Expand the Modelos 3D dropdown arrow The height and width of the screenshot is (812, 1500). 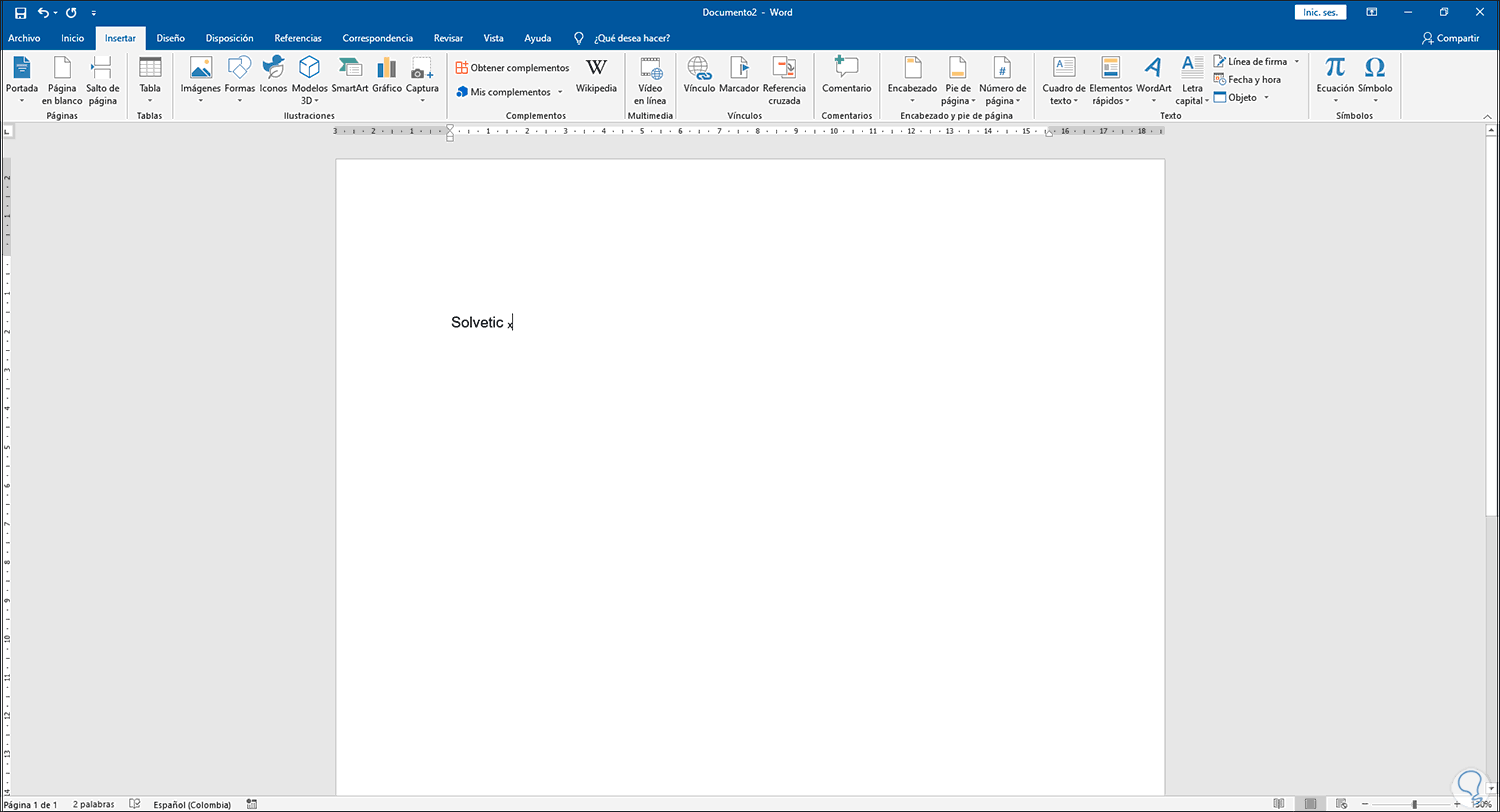315,101
